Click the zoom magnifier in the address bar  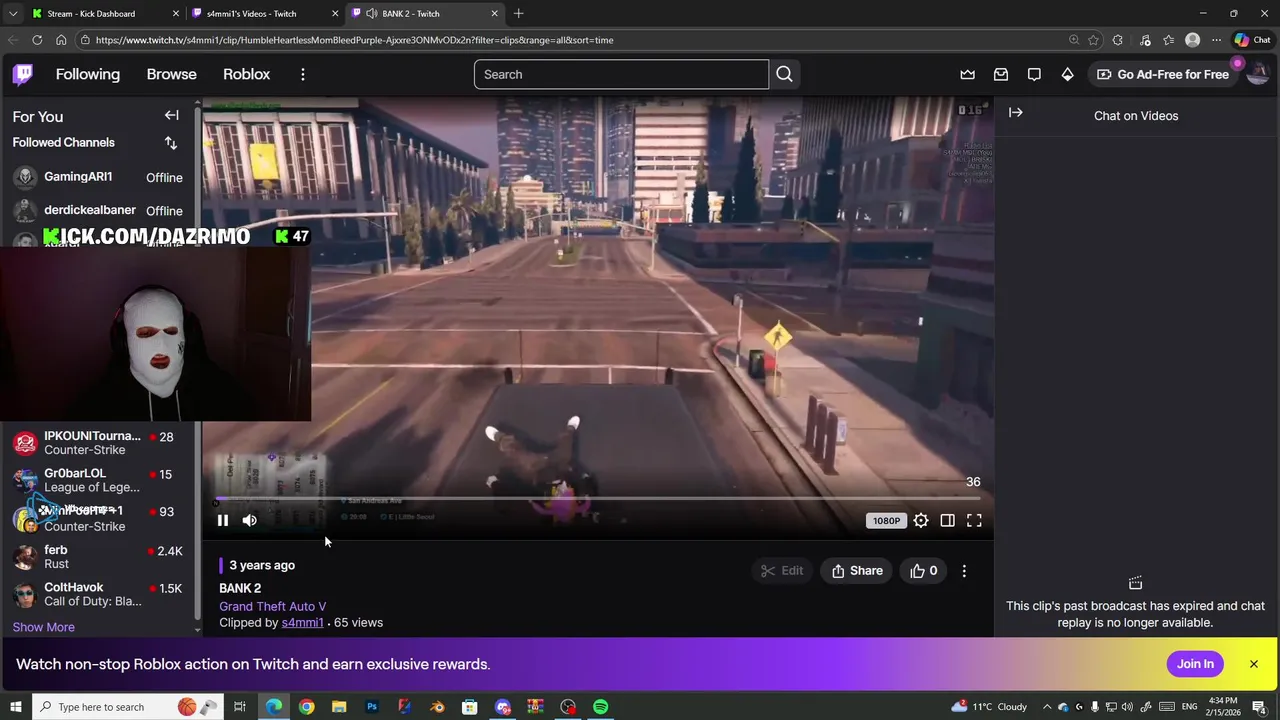[1074, 40]
